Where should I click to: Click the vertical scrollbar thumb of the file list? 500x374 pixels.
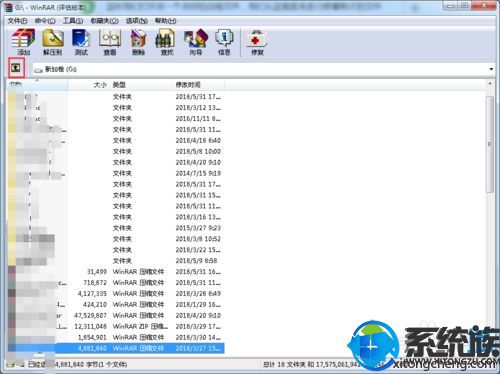coord(490,144)
